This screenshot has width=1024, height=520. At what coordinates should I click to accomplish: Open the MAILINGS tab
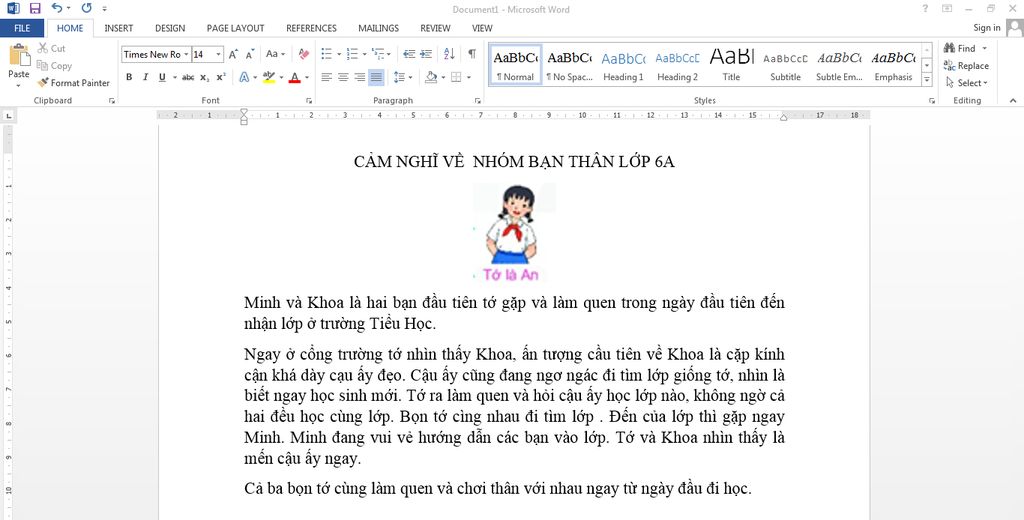[x=378, y=28]
